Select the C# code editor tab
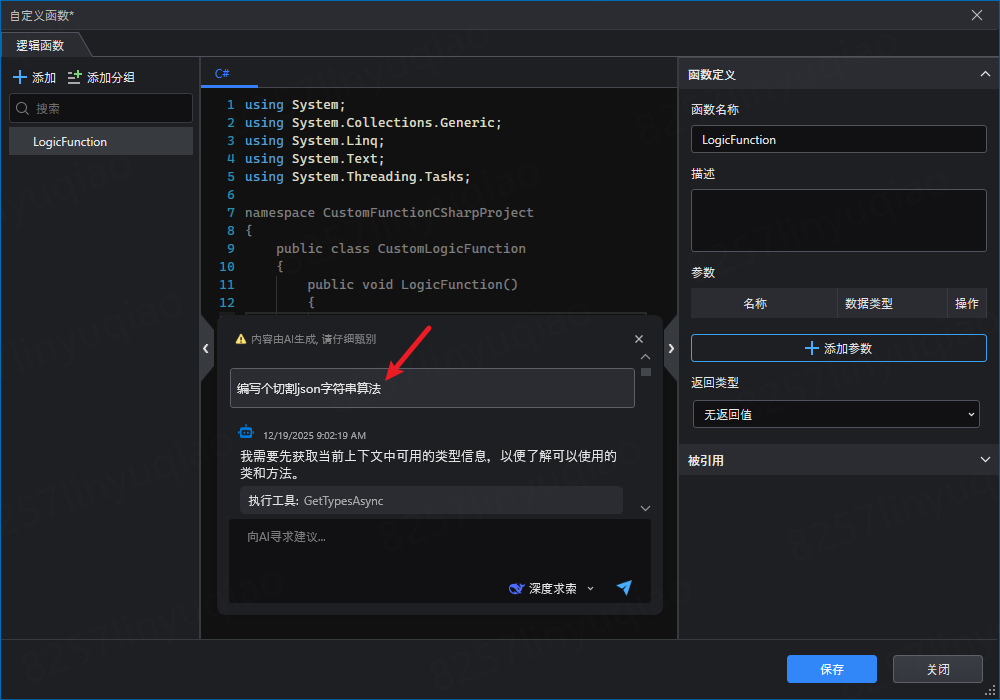 (x=222, y=74)
